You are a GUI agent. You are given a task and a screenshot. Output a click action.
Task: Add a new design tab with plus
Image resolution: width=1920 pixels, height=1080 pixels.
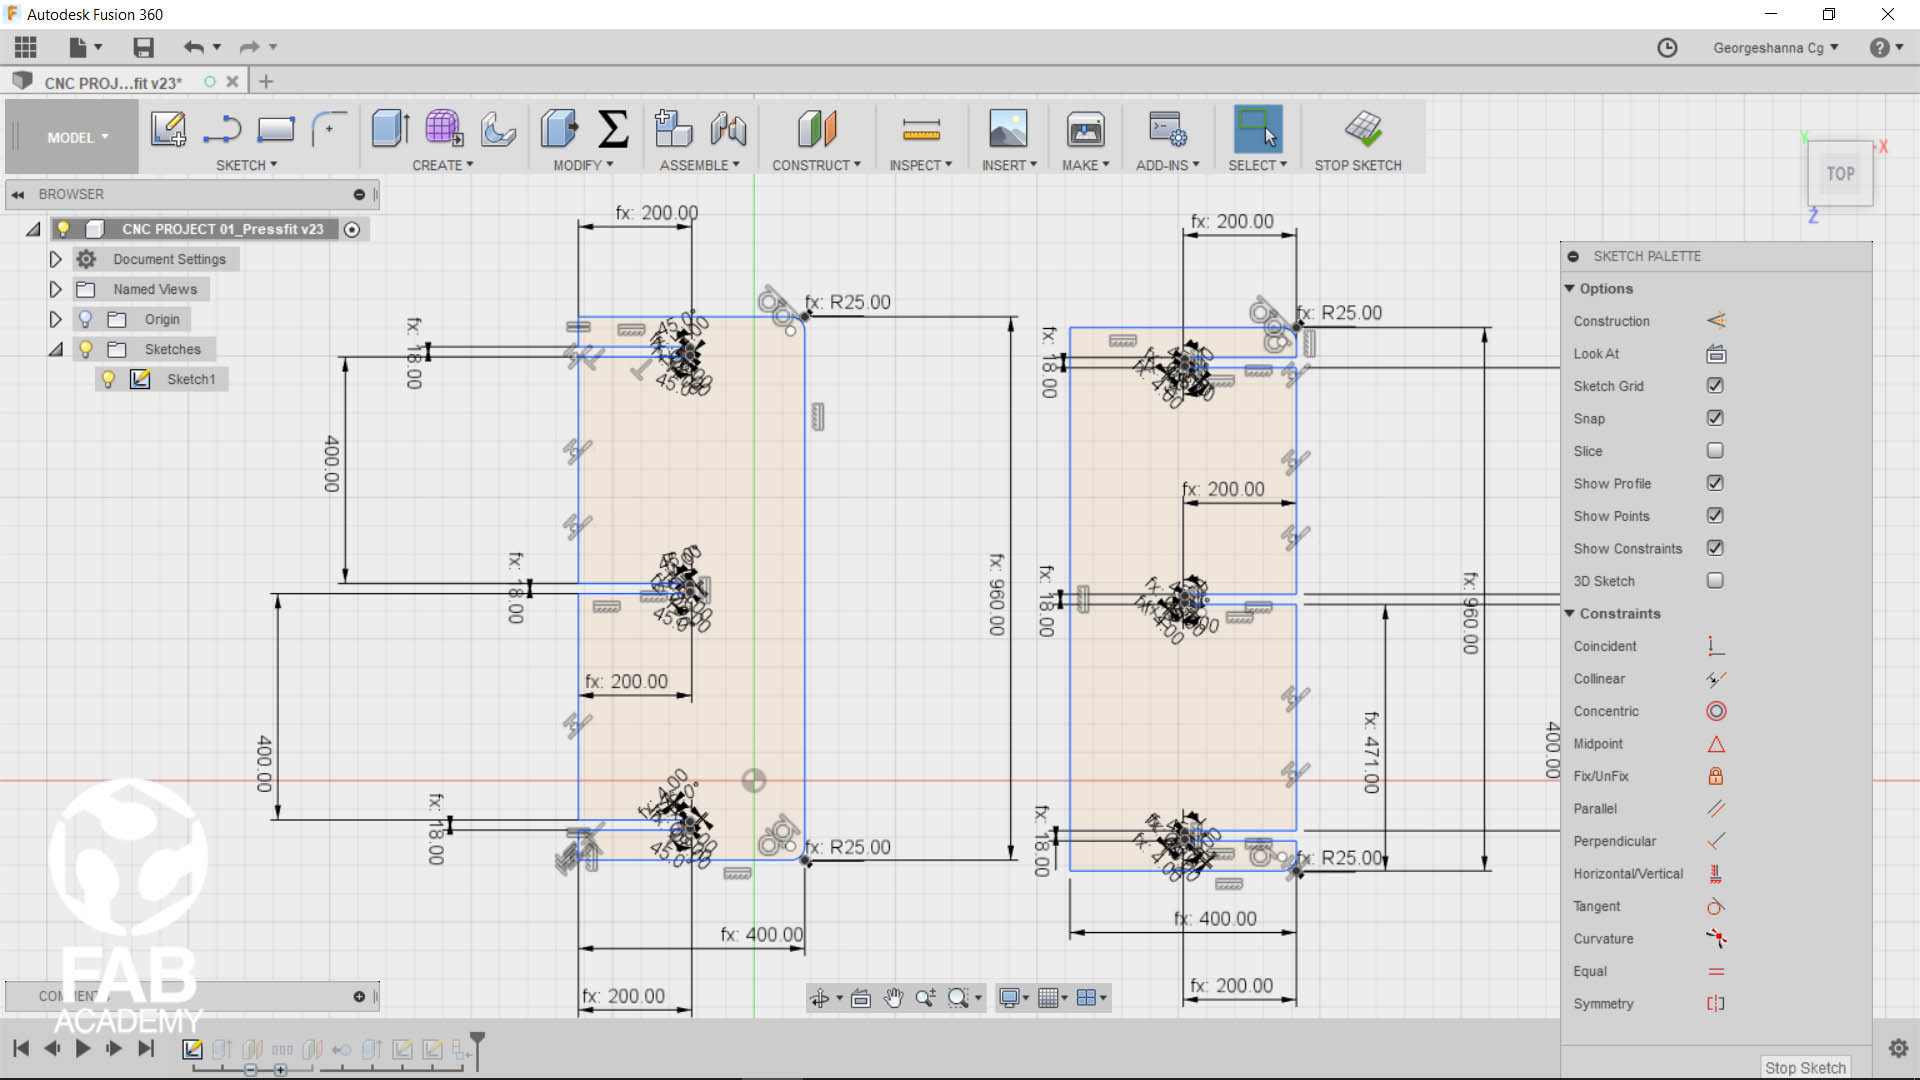pos(266,82)
